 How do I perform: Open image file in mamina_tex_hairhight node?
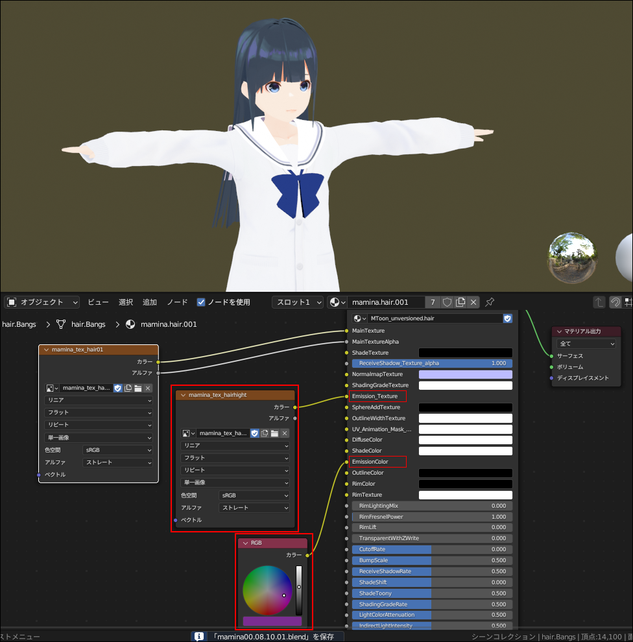point(274,433)
